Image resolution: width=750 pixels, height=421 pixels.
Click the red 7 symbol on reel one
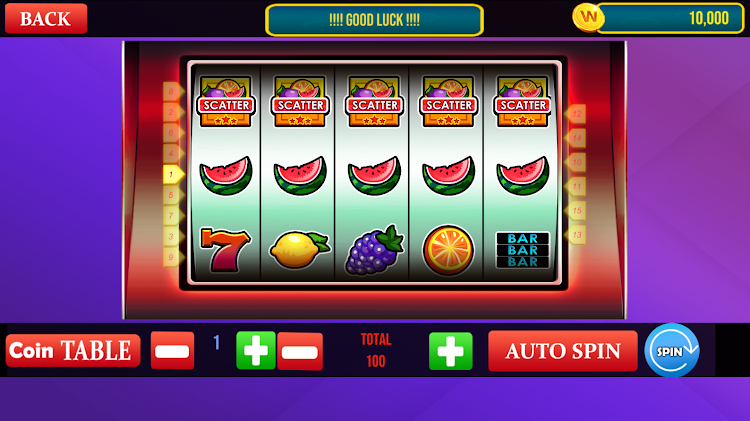[x=225, y=250]
